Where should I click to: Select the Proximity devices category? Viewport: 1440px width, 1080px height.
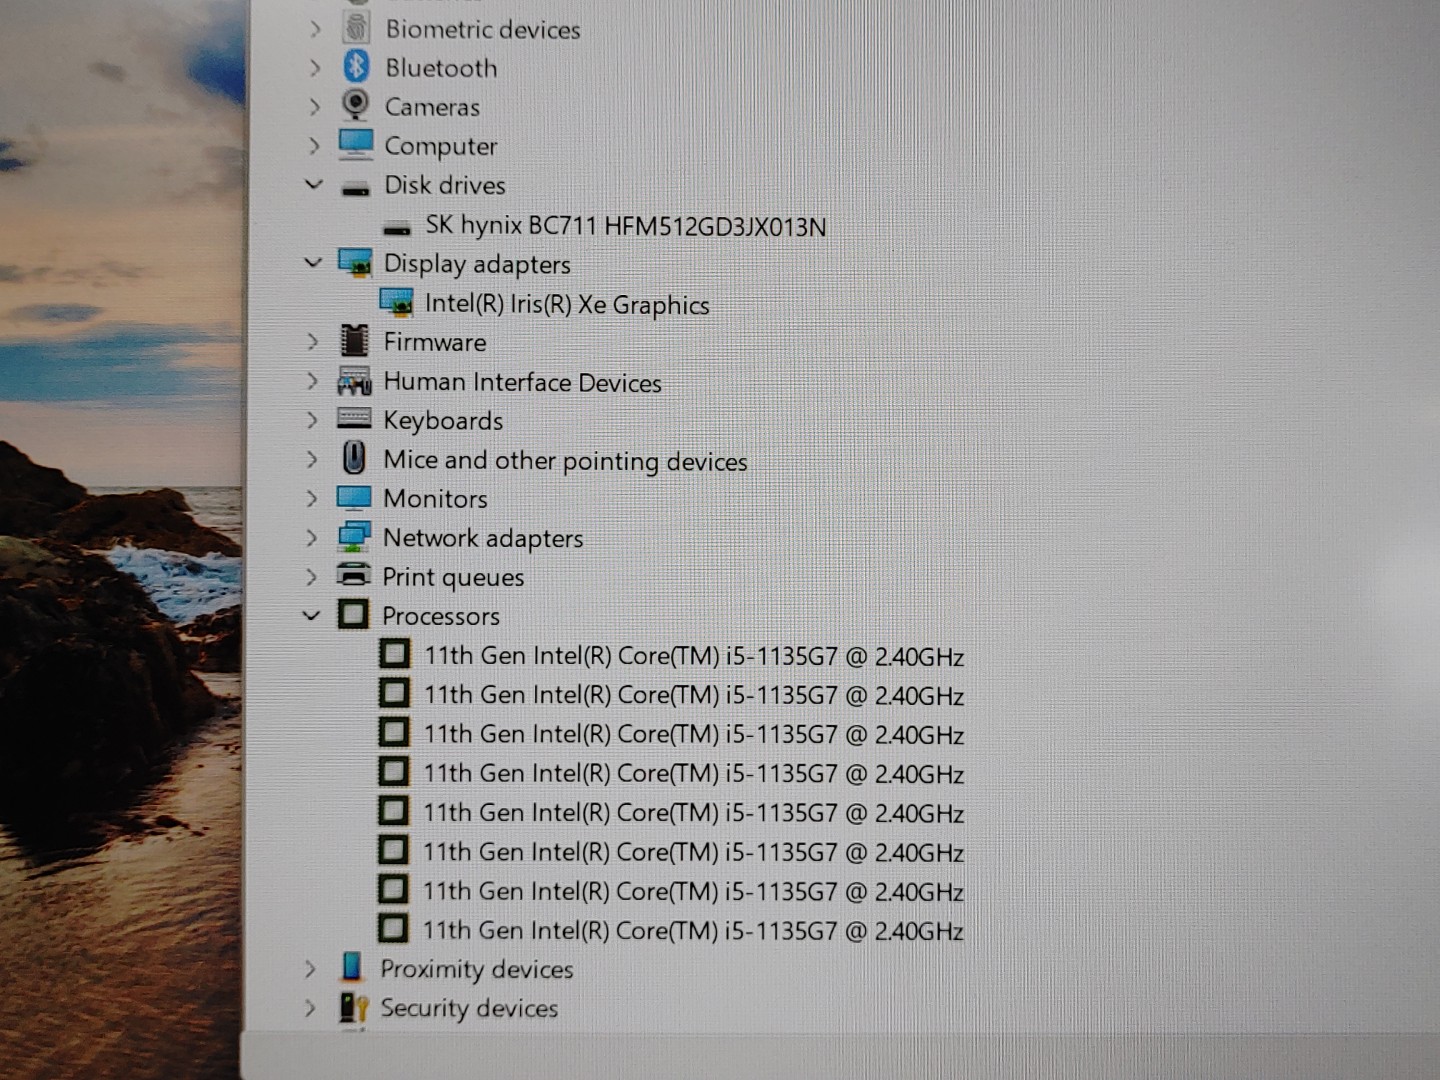(x=477, y=968)
